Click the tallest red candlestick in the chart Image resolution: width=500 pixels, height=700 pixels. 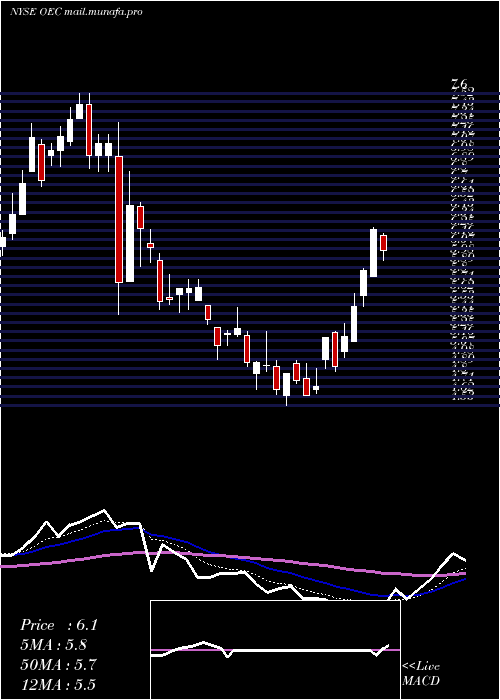[x=119, y=218]
